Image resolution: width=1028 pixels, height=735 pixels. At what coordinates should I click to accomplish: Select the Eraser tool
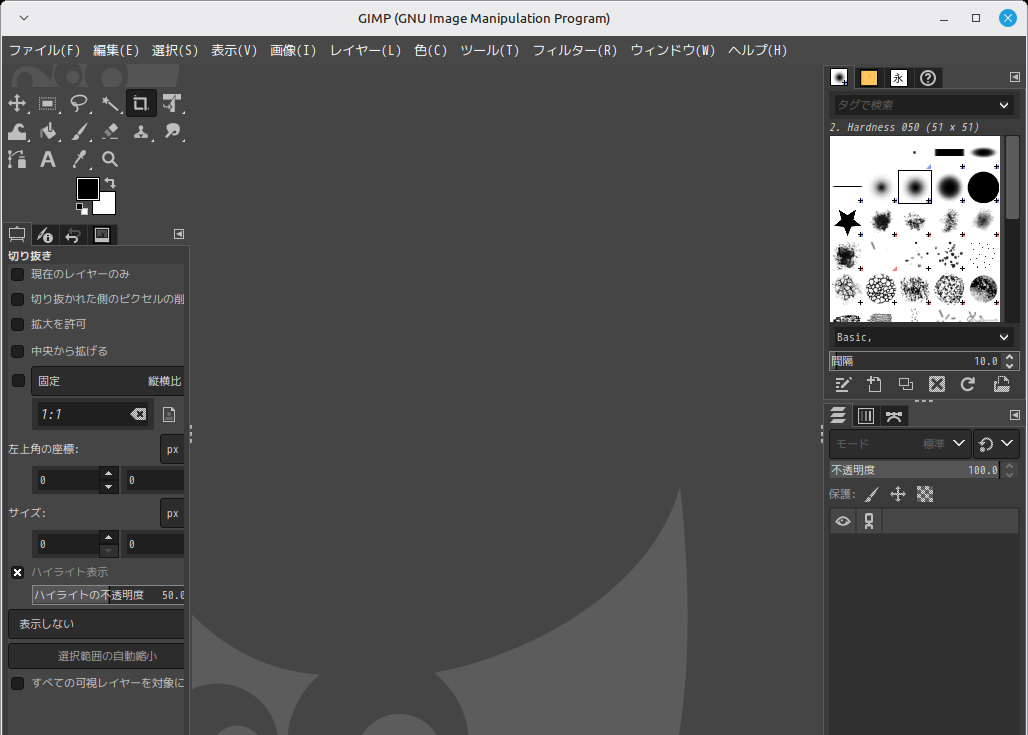tap(110, 131)
